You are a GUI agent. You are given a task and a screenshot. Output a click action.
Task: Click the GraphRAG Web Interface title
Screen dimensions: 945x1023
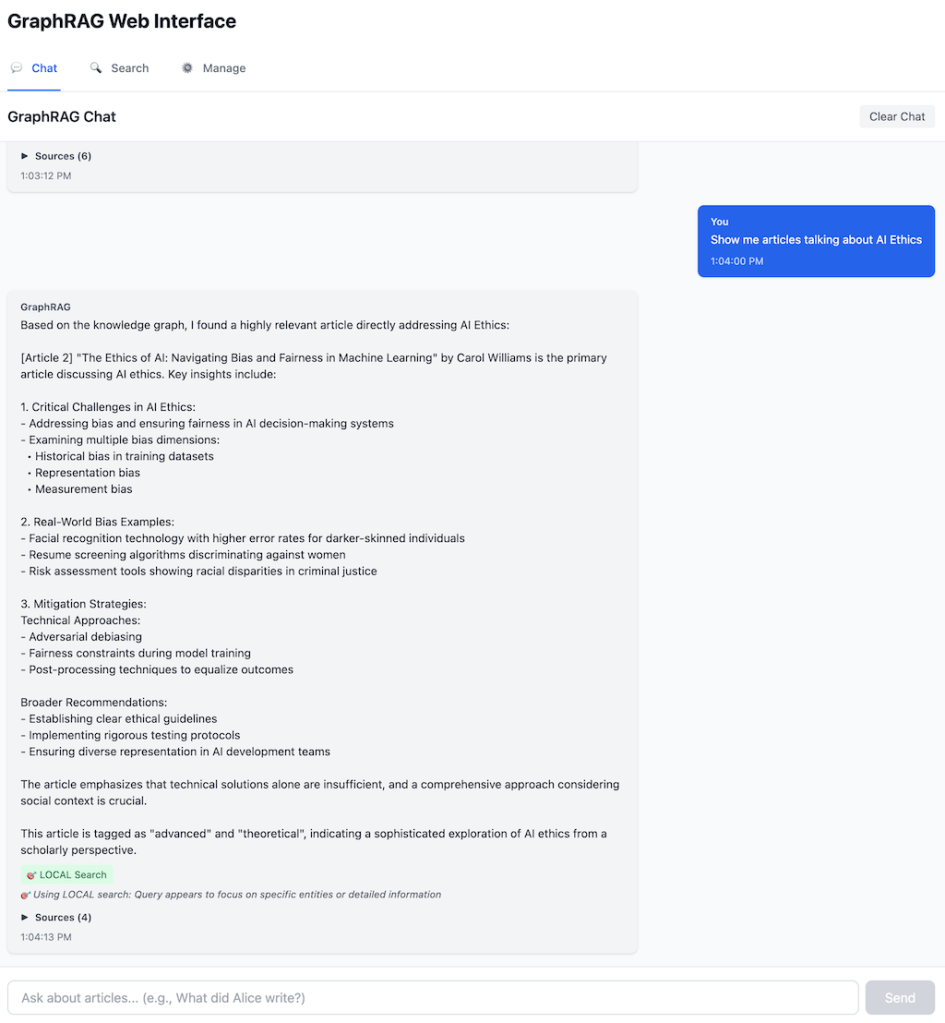tap(122, 21)
